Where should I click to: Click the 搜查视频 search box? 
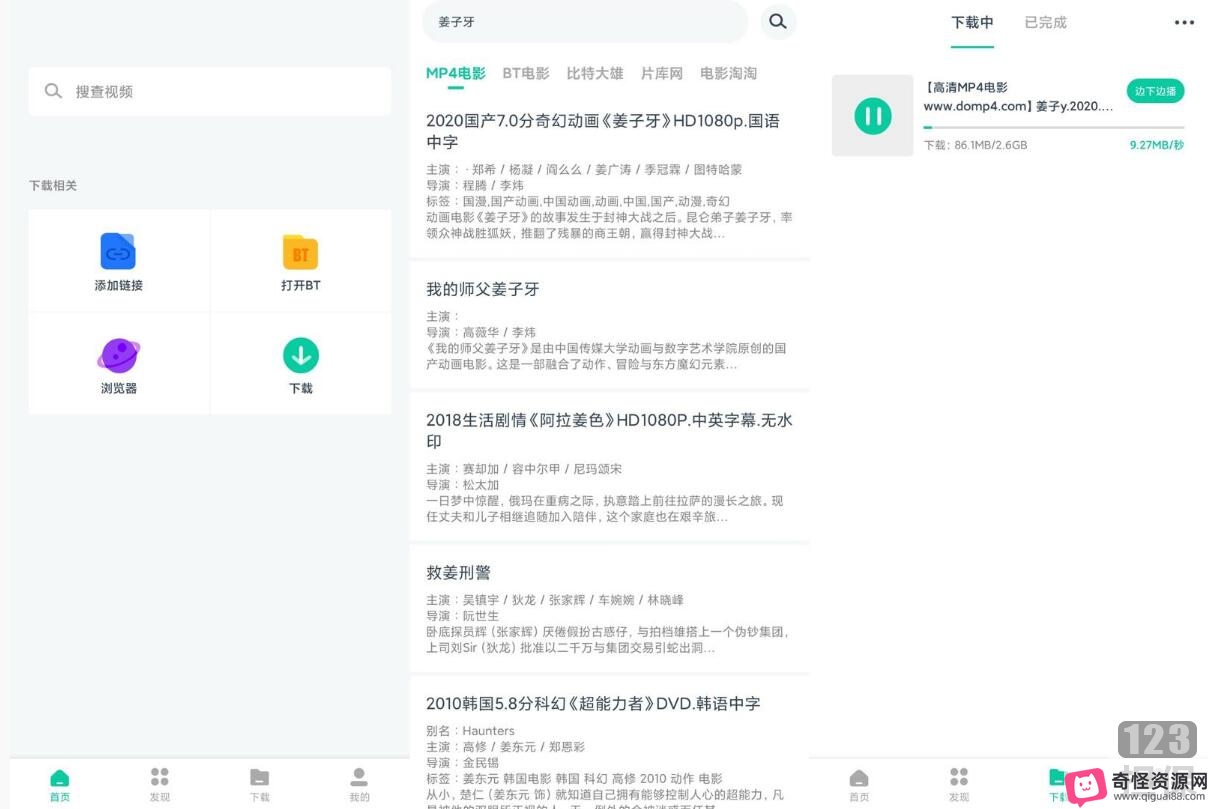[x=210, y=91]
